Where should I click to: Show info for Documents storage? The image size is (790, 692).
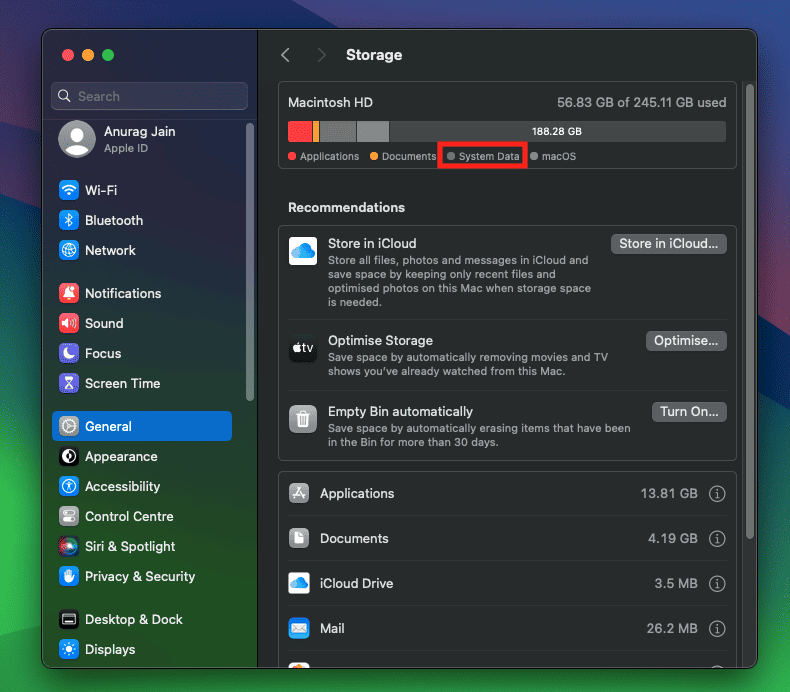click(x=716, y=538)
